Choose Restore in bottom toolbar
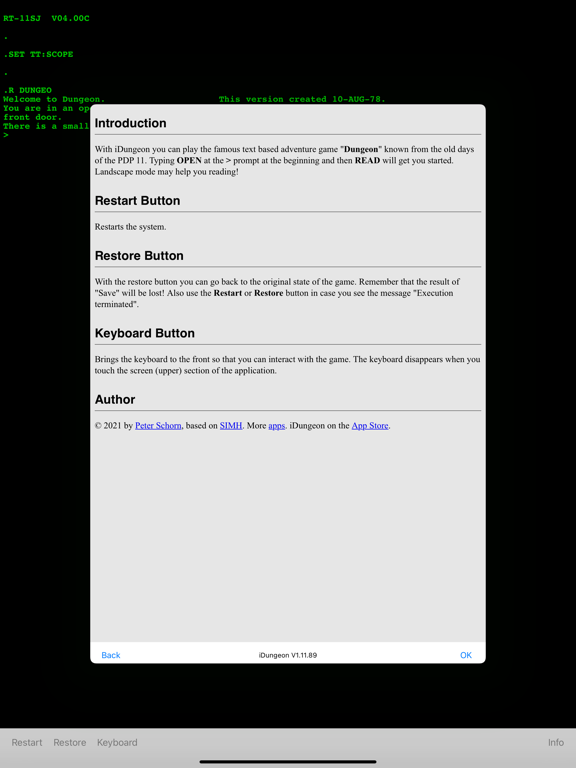The image size is (576, 768). point(70,742)
